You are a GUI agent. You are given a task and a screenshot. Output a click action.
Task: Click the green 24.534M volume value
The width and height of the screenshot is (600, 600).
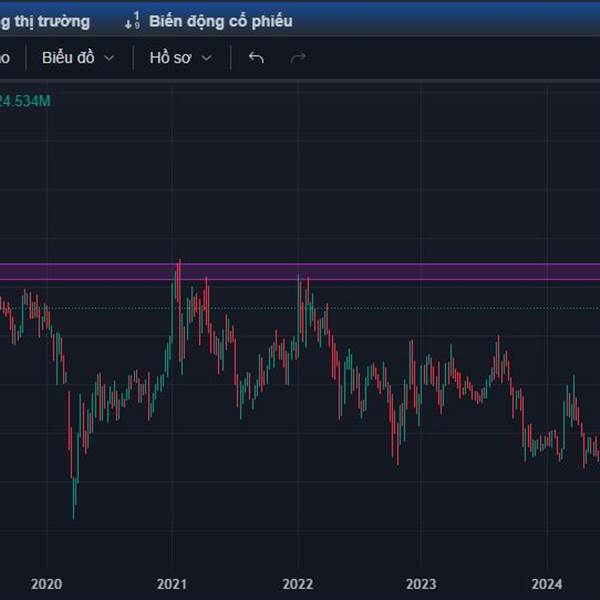coord(25,101)
